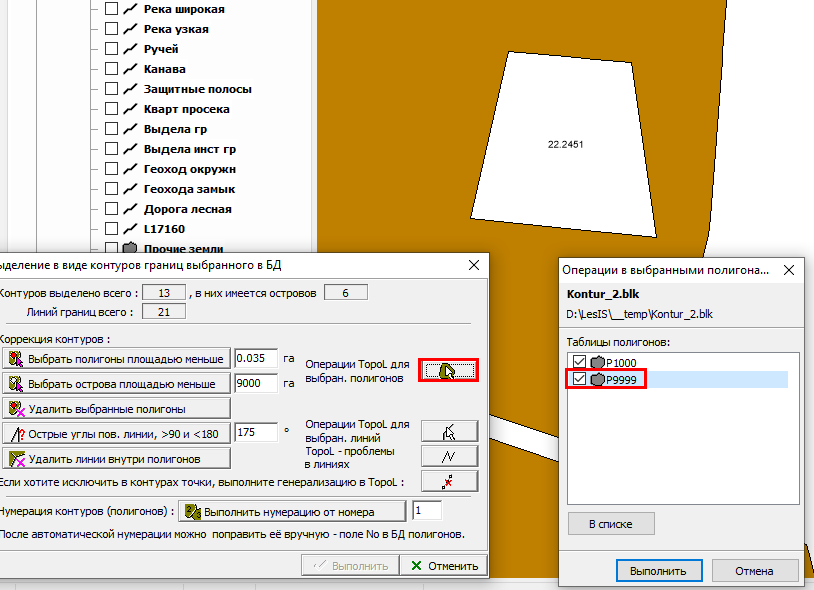Click the line icon of Ручей

click(x=130, y=49)
